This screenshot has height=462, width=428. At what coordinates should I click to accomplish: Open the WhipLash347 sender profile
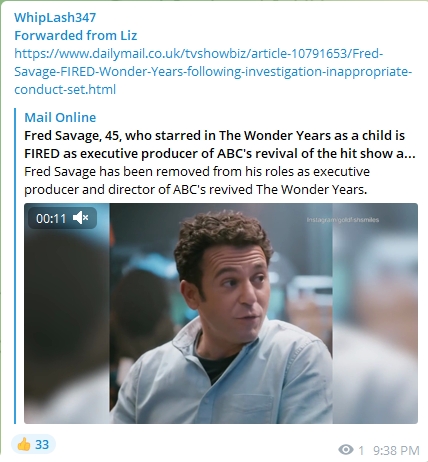pos(55,17)
